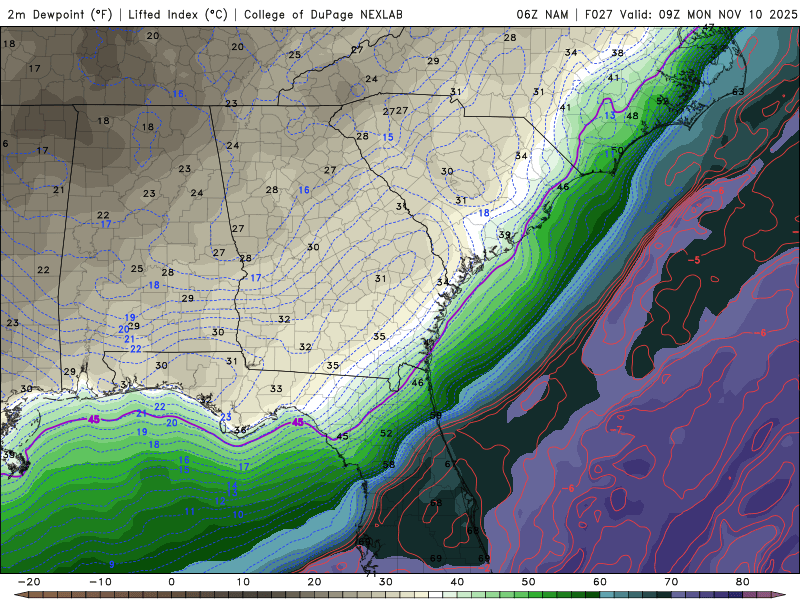
Task: Click the 'Valid: 09Z MON NOV 10 2025' text
Action: 709,14
